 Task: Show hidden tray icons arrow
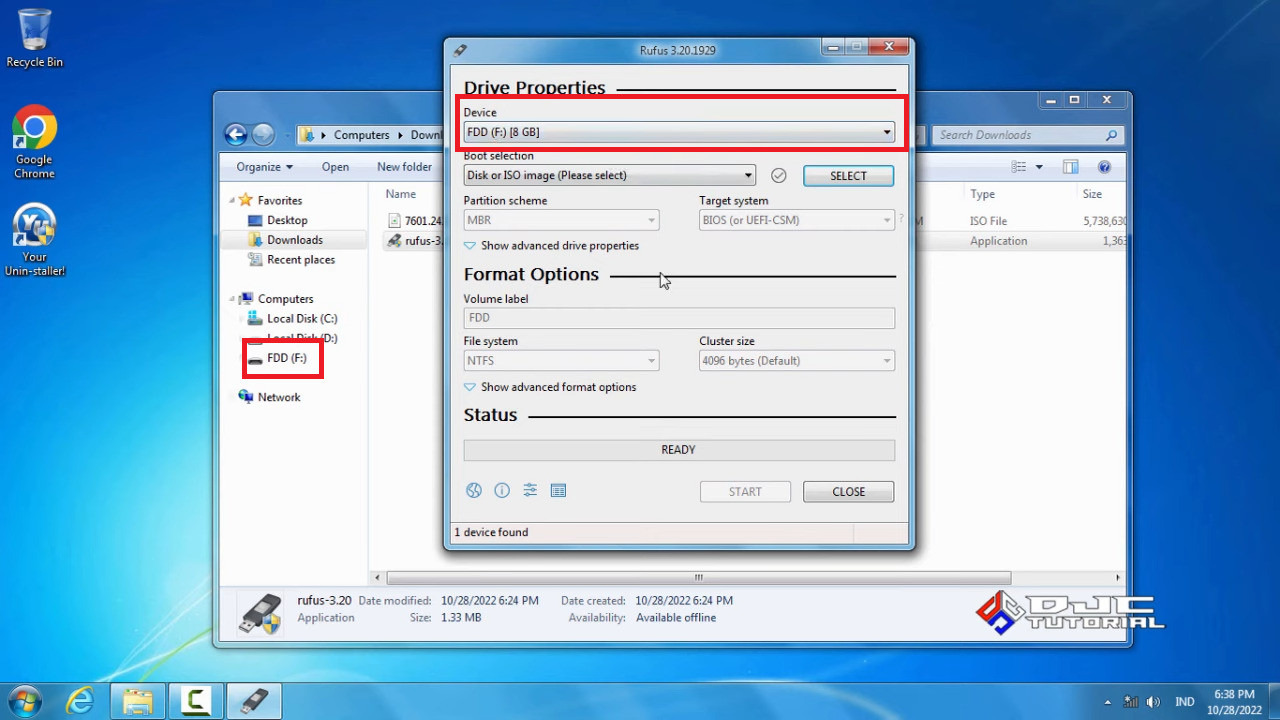point(1107,702)
